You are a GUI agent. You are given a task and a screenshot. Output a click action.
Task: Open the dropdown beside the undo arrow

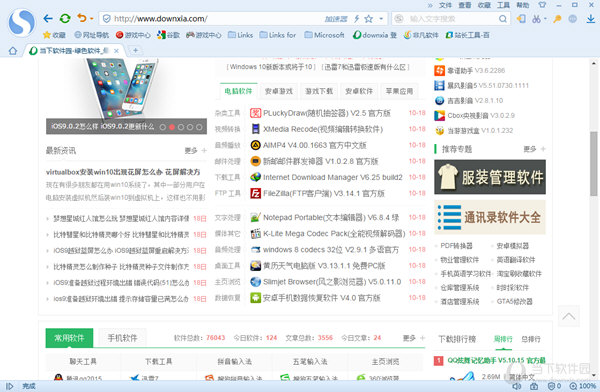click(x=92, y=18)
